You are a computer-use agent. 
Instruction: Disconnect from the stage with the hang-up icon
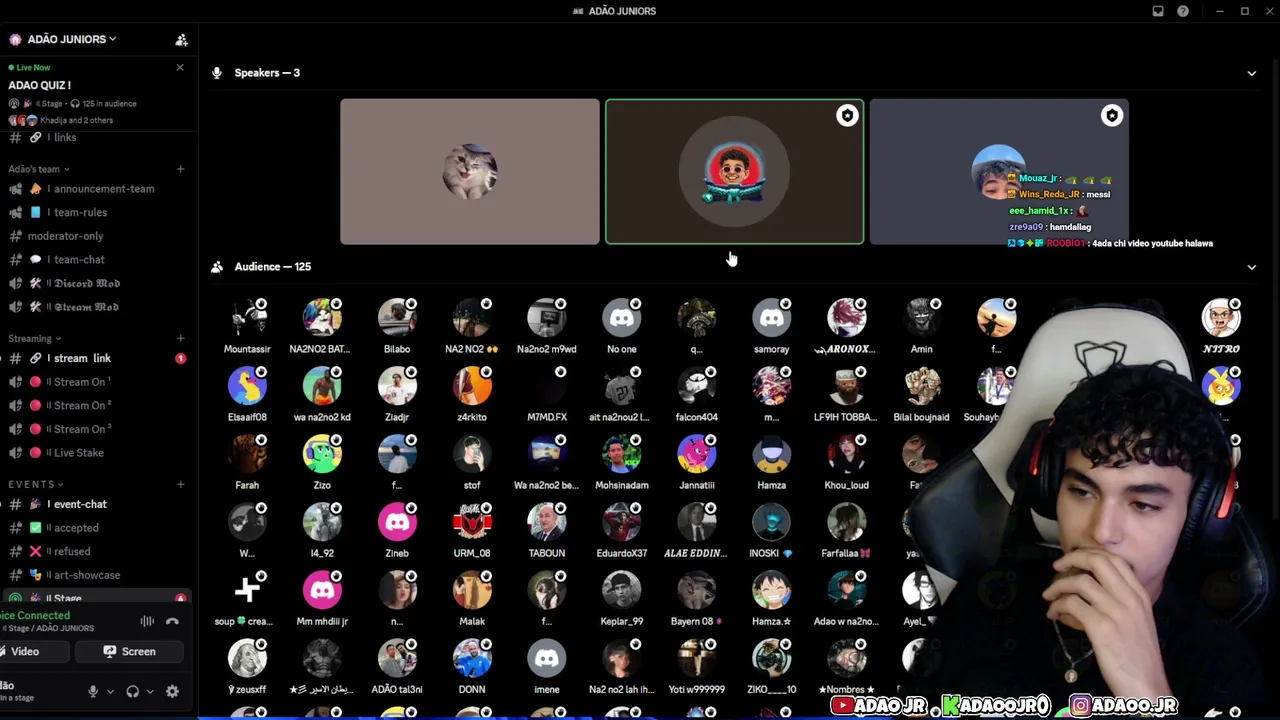tap(172, 622)
